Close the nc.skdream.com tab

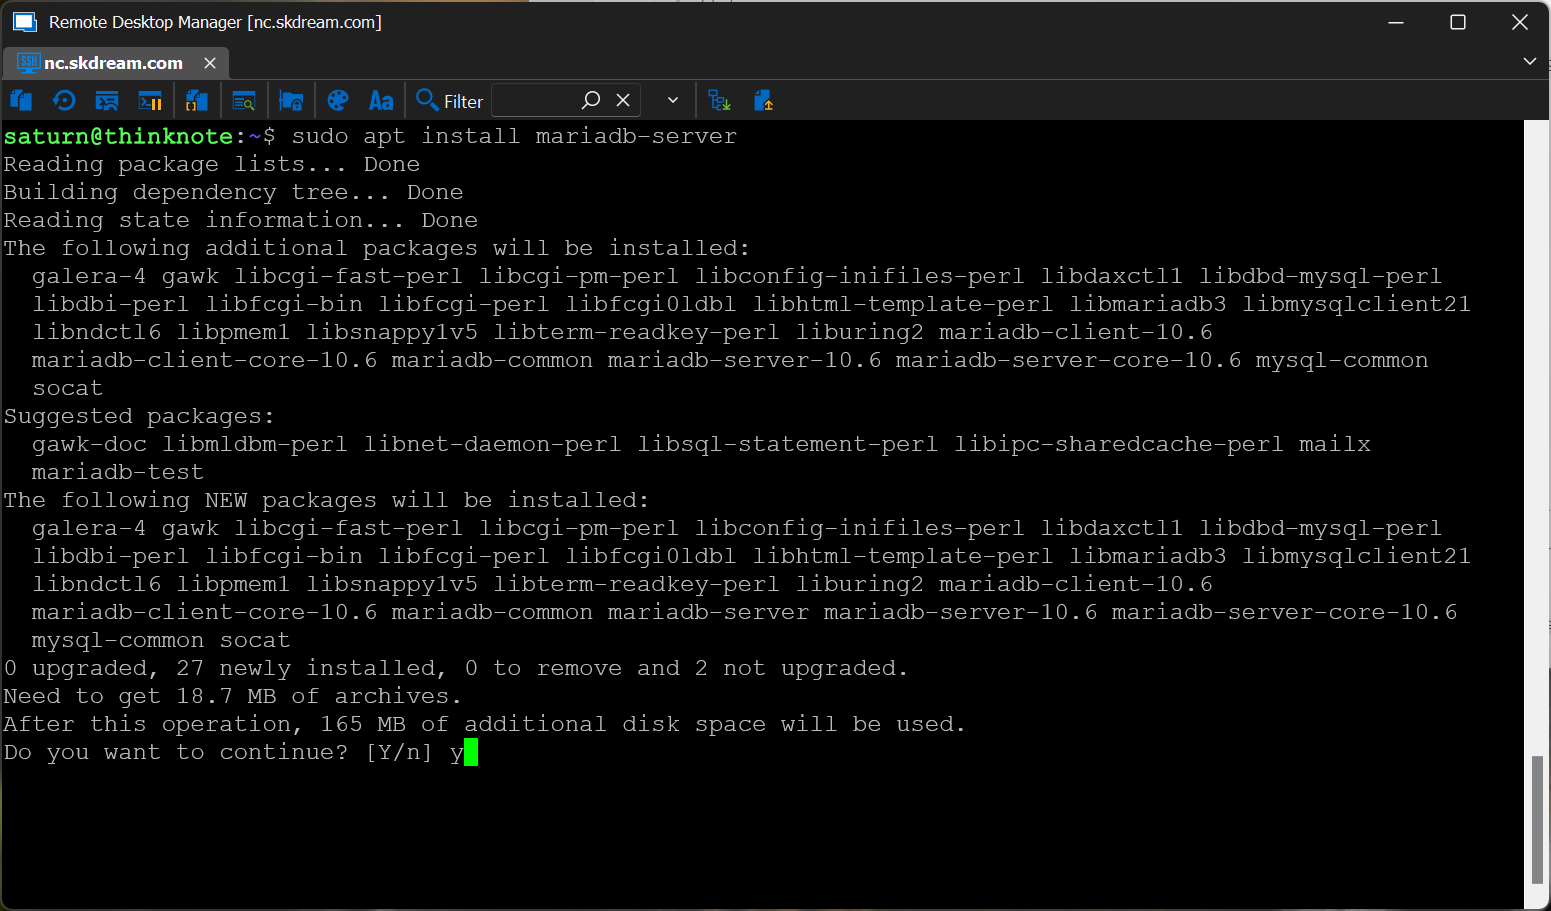pyautogui.click(x=209, y=62)
